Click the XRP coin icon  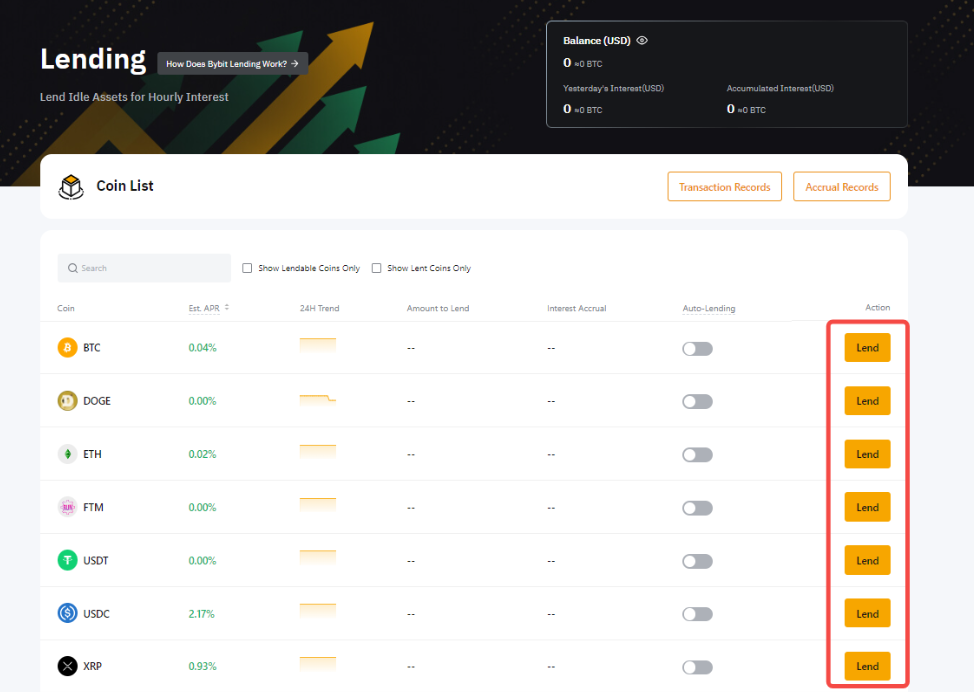(x=67, y=666)
